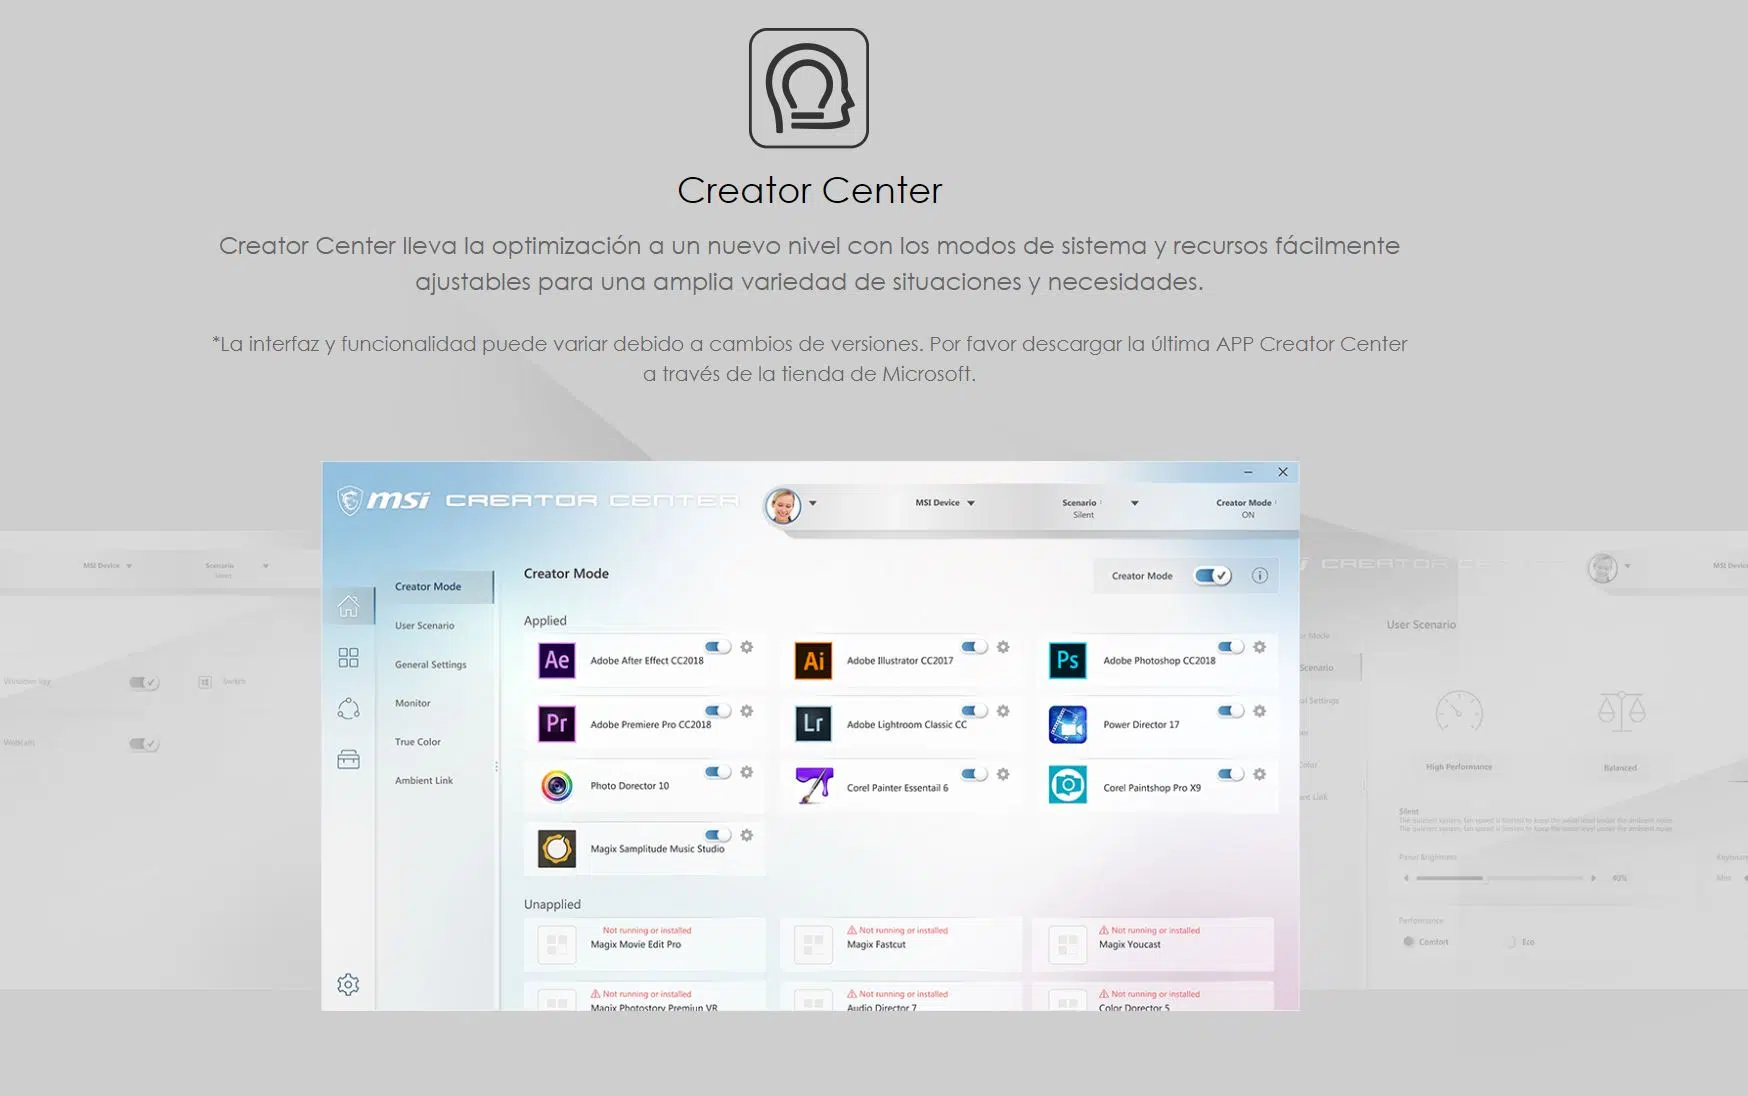1748x1096 pixels.
Task: Open the True Color tab
Action: [x=417, y=742]
